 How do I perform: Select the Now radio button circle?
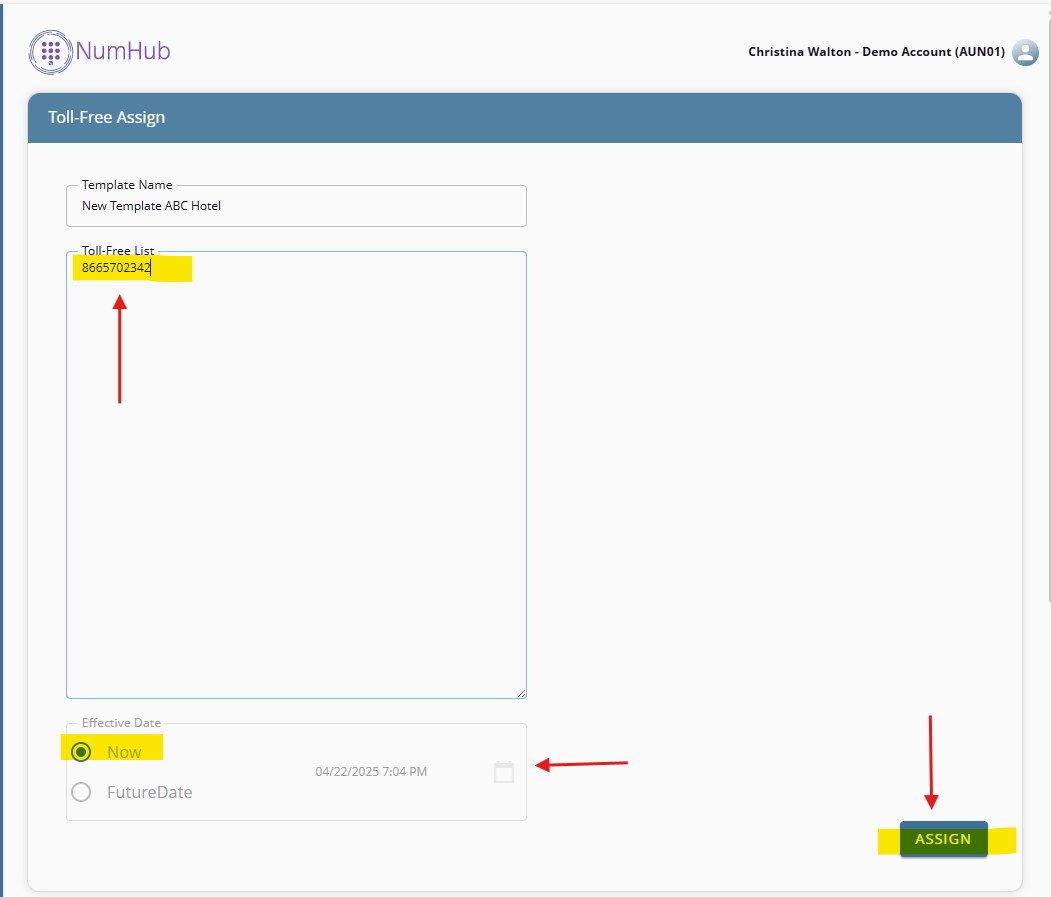(82, 752)
